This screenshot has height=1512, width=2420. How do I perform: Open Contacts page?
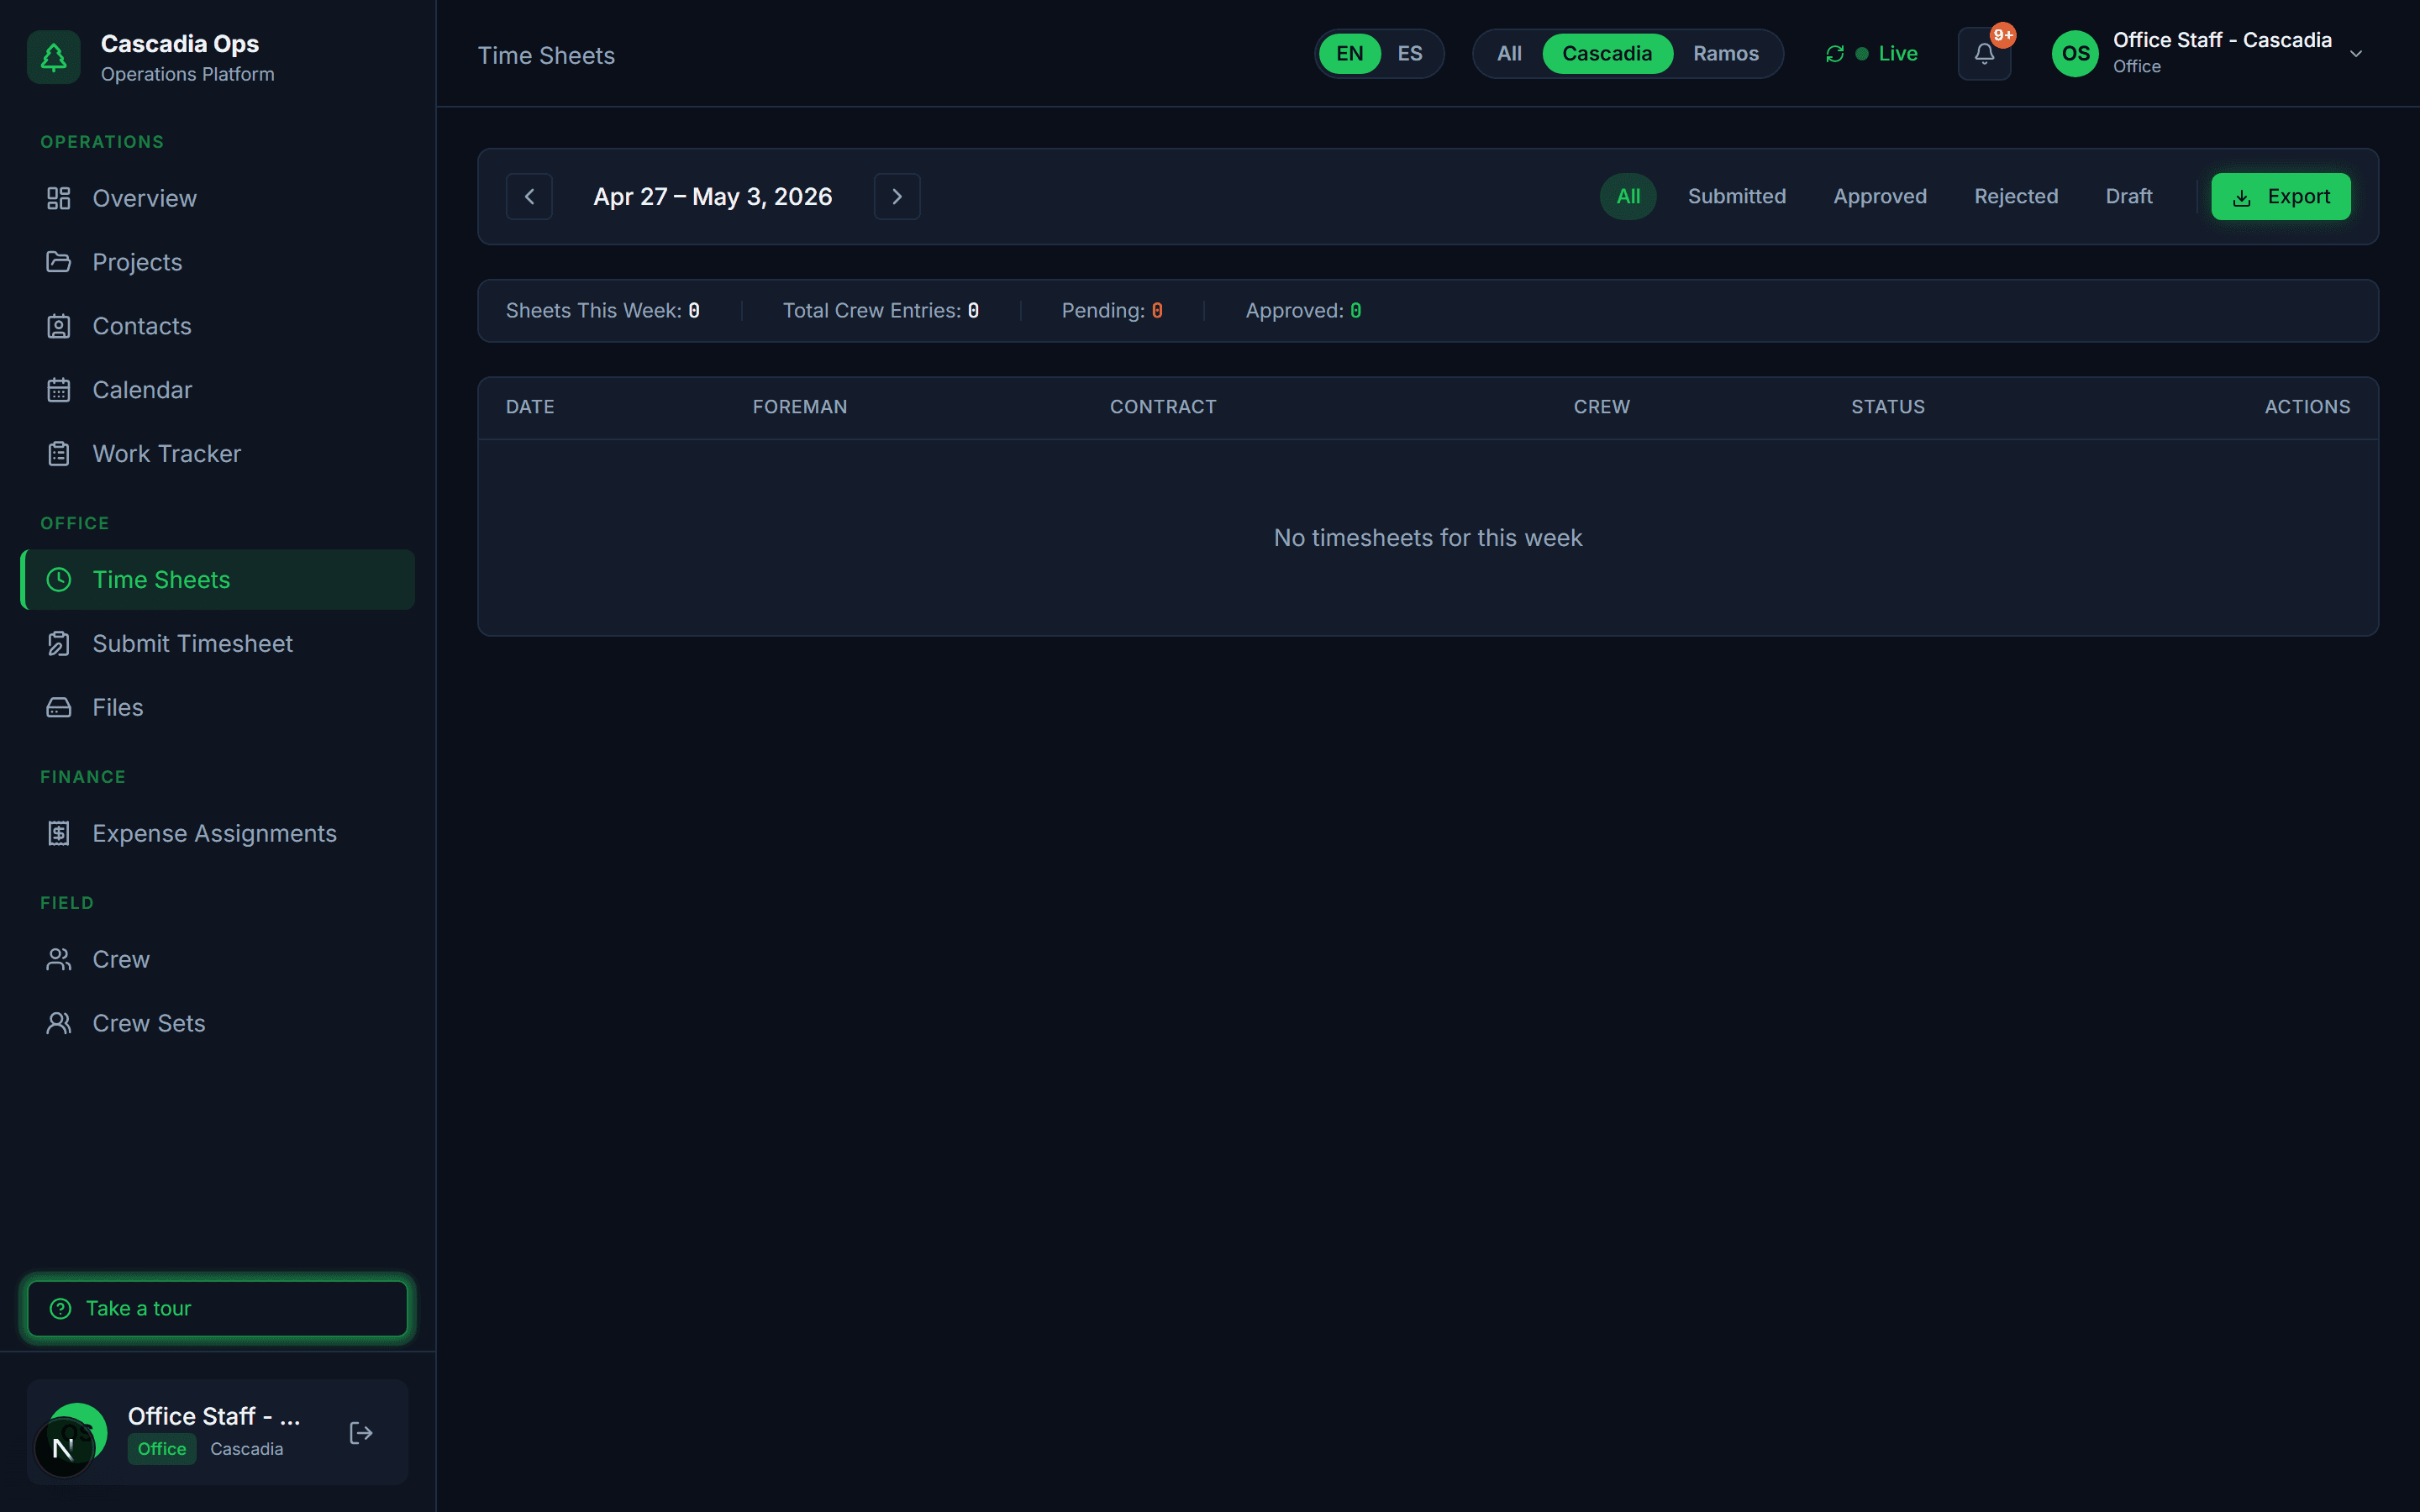point(217,326)
